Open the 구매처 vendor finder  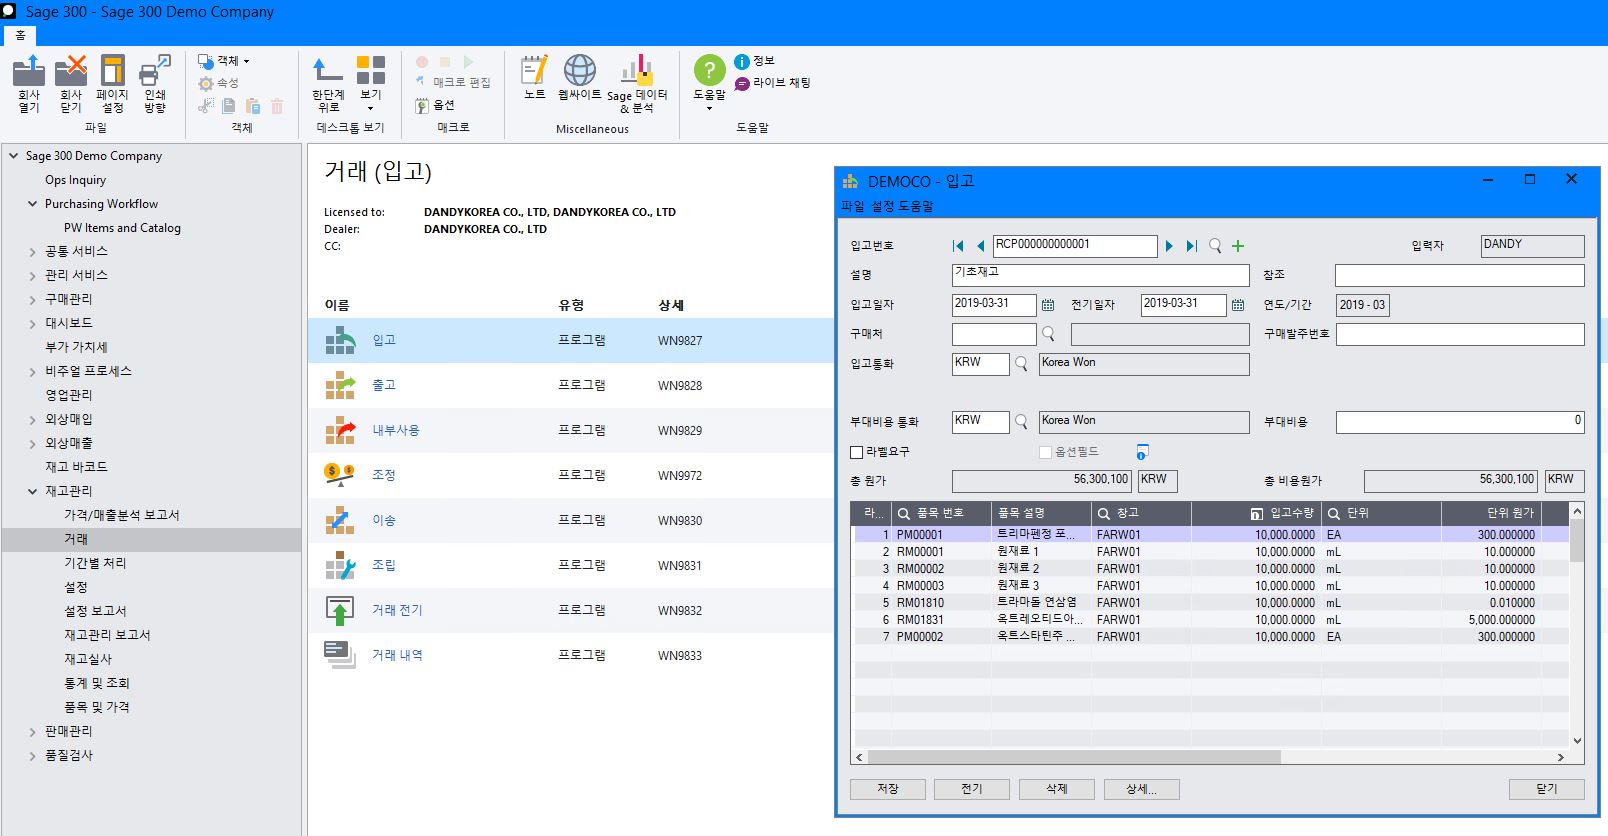1049,334
